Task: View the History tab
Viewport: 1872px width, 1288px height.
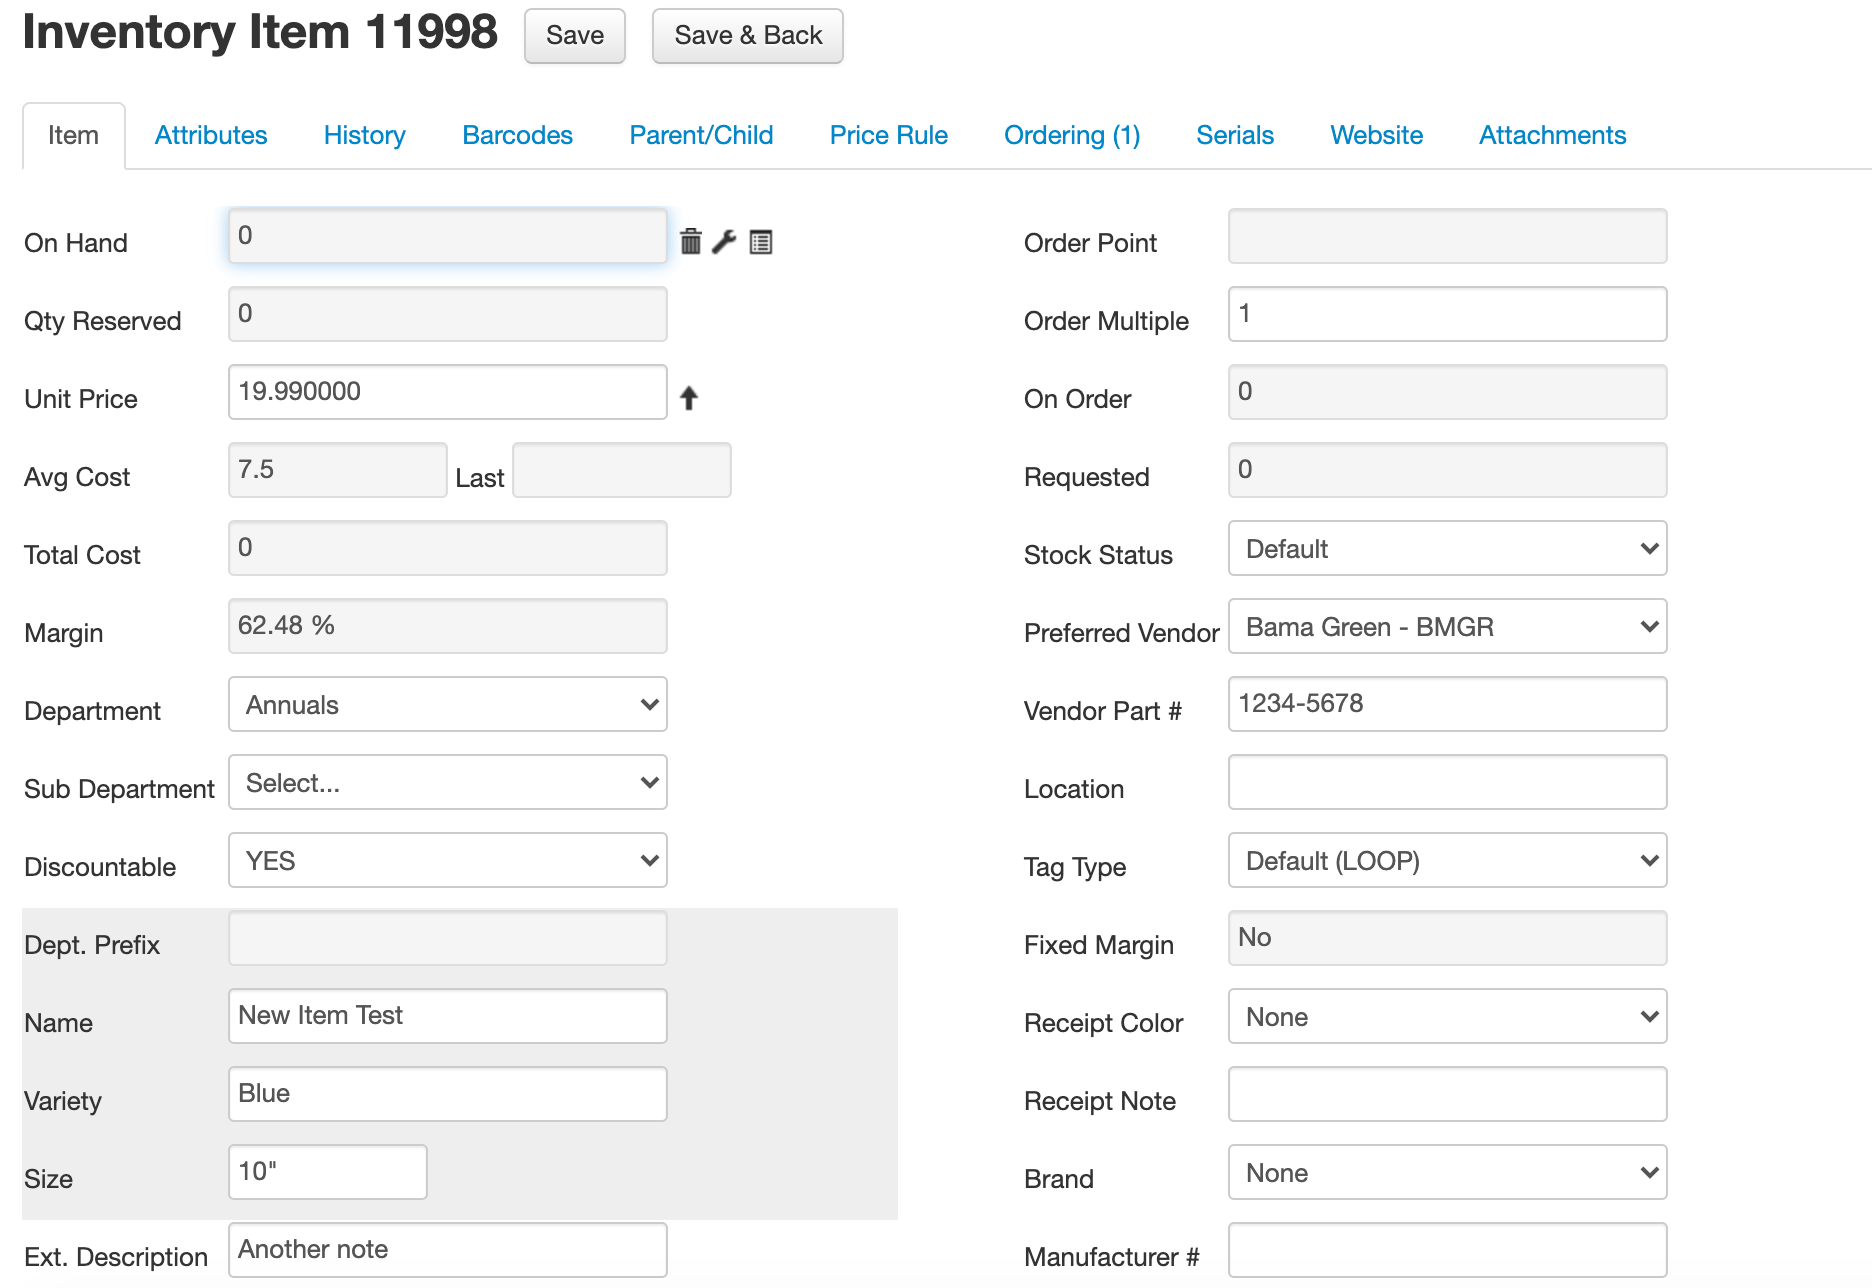Action: click(364, 135)
